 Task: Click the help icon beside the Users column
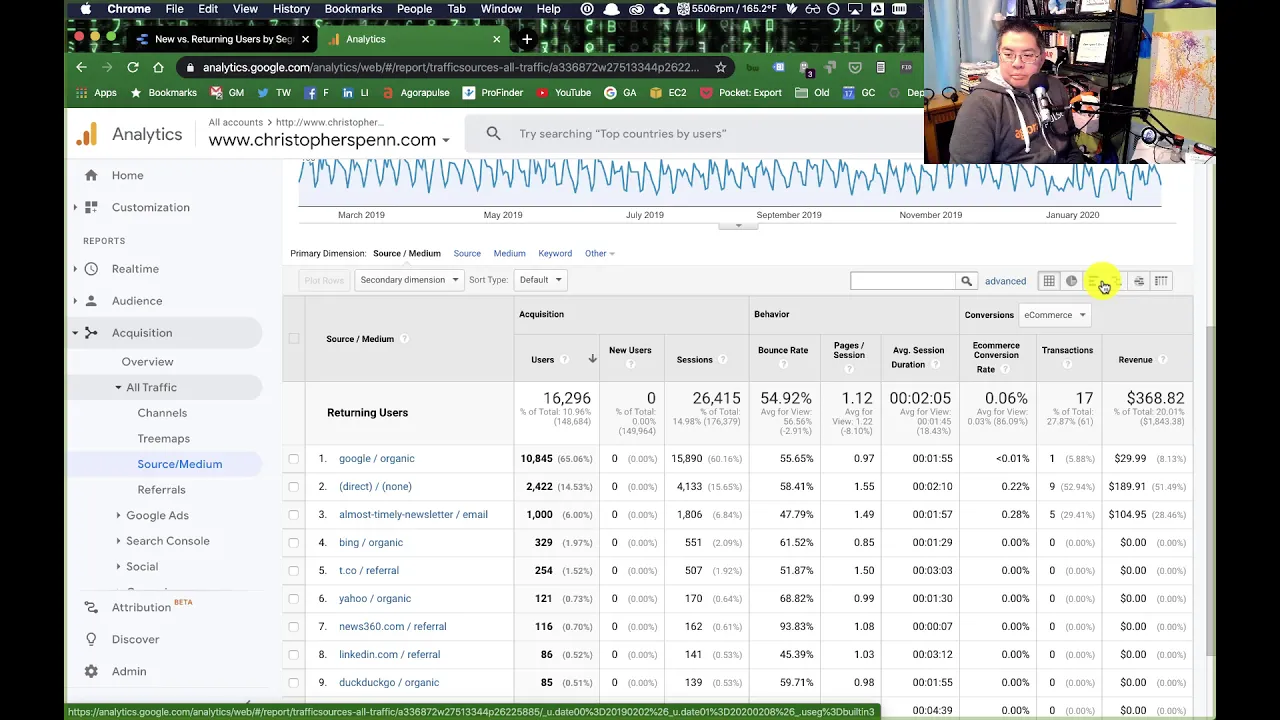pyautogui.click(x=564, y=360)
